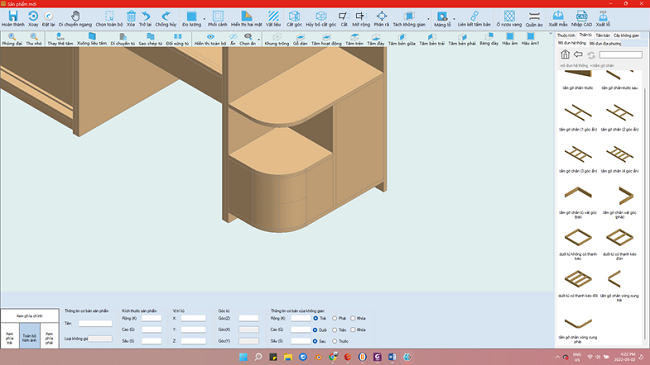Click the Xem phía chính view button
Screen dimensions: 650x365
(x=29, y=316)
